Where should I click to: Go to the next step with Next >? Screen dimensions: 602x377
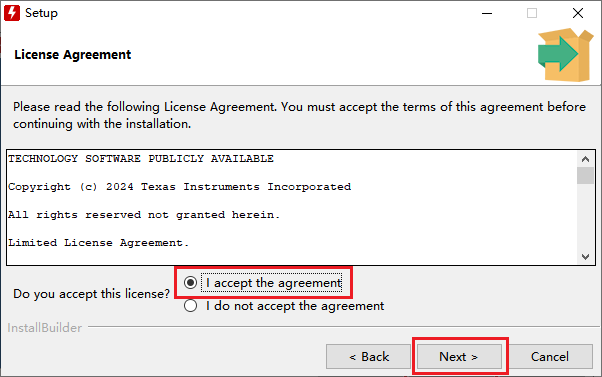[459, 357]
